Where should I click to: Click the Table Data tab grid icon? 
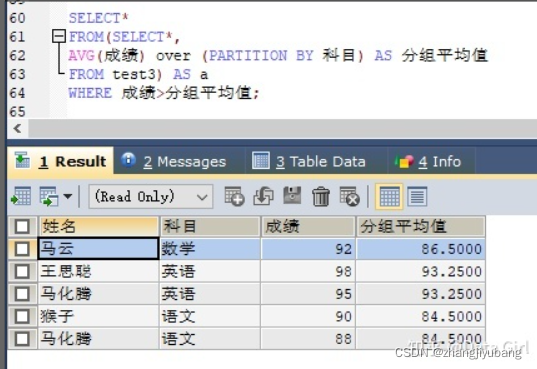point(261,160)
